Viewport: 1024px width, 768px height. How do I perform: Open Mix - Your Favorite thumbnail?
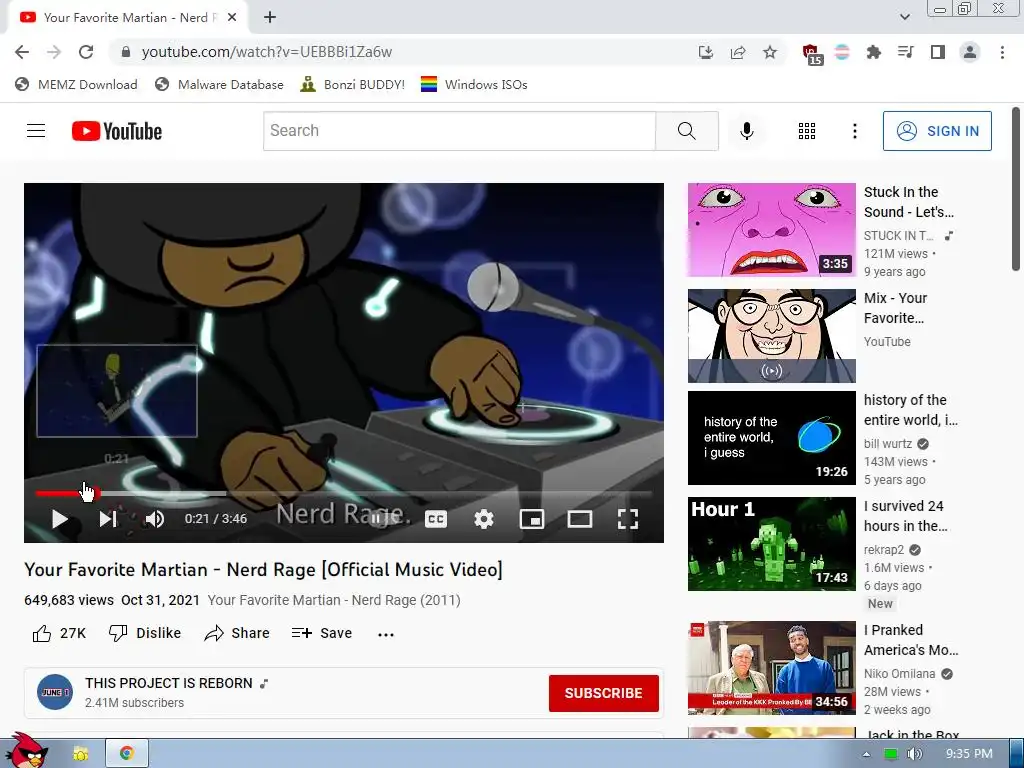(x=771, y=336)
